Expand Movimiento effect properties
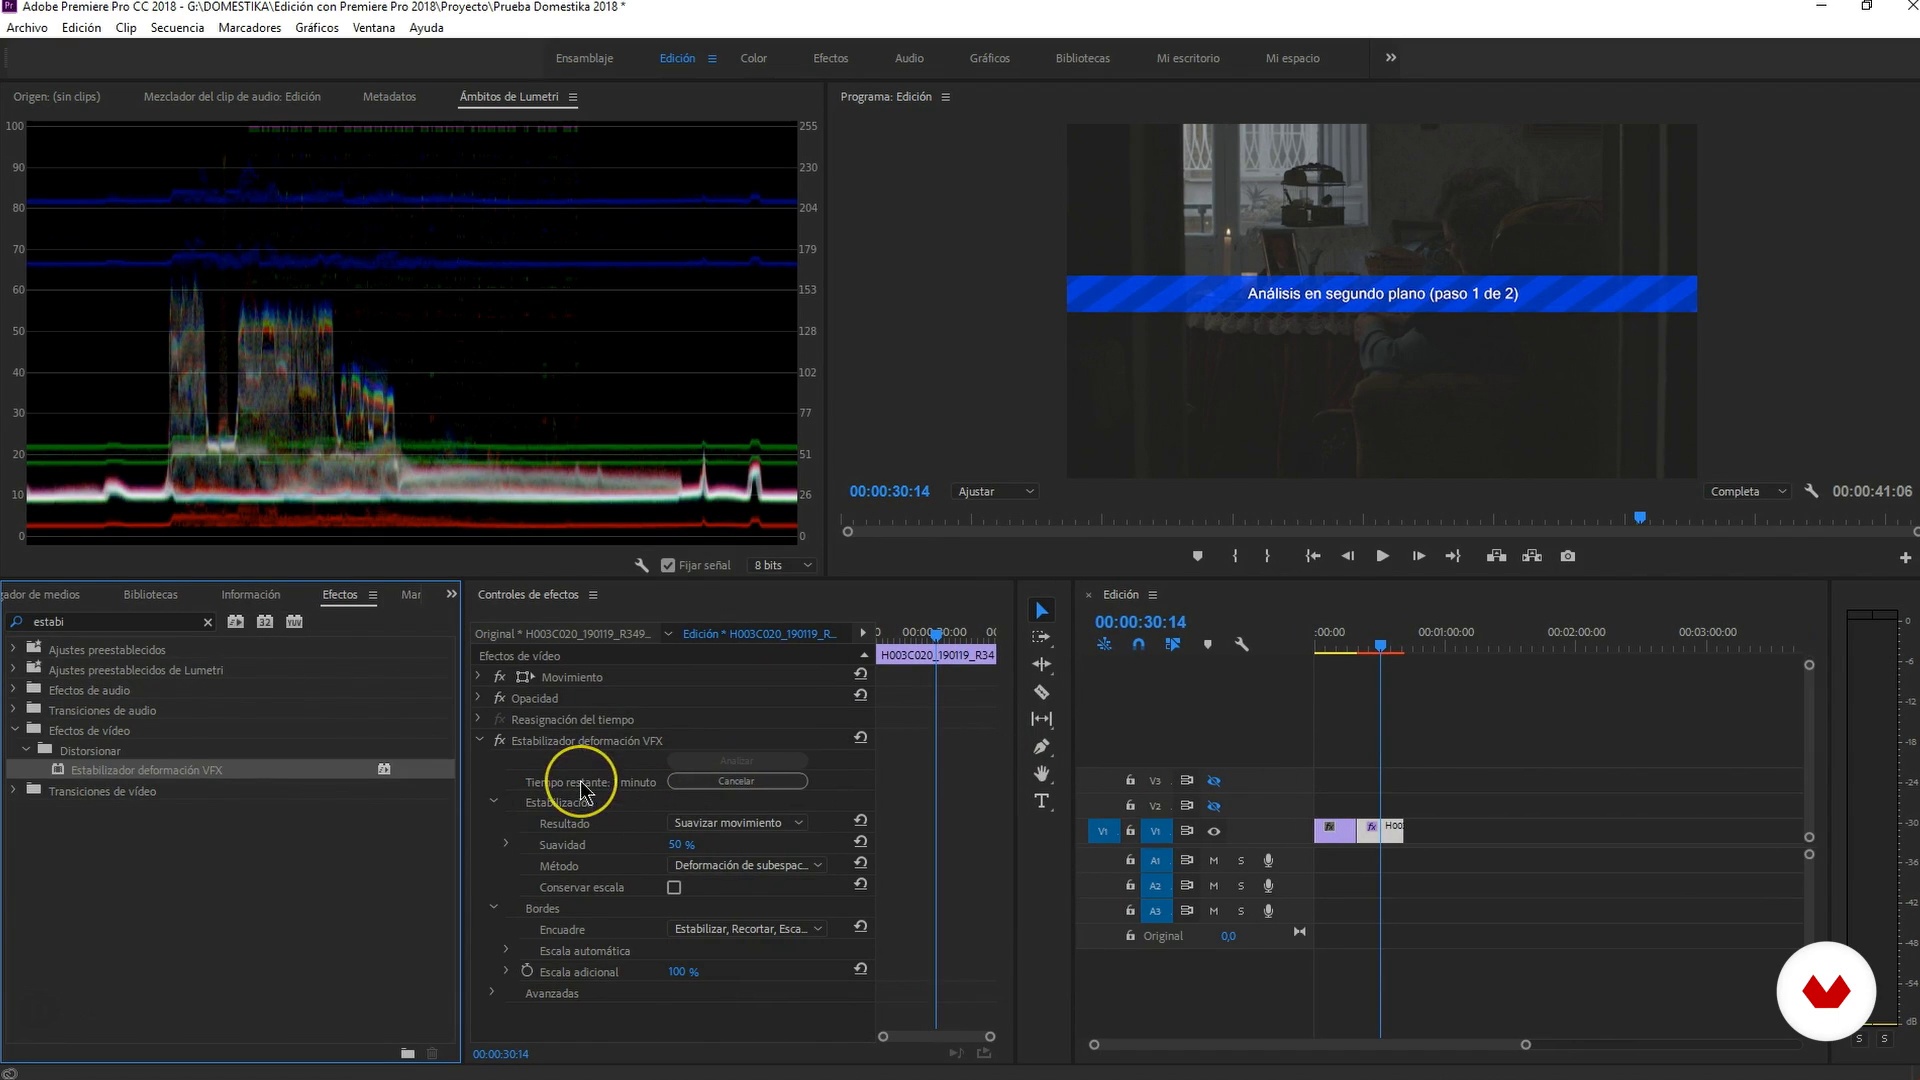This screenshot has height=1080, width=1920. click(478, 676)
